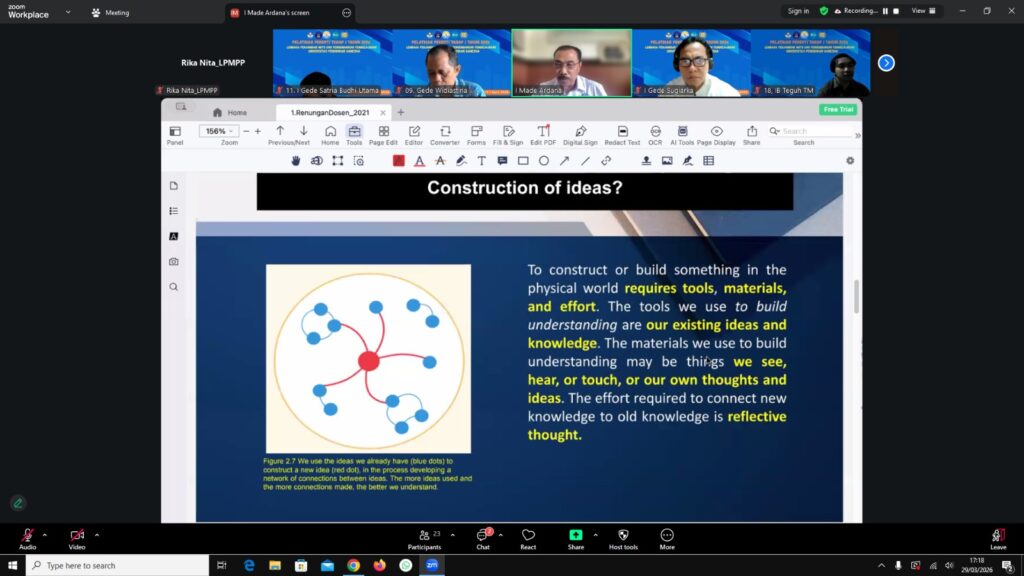Unmute the microphone with the Audio button
The height and width of the screenshot is (576, 1024).
(27, 536)
